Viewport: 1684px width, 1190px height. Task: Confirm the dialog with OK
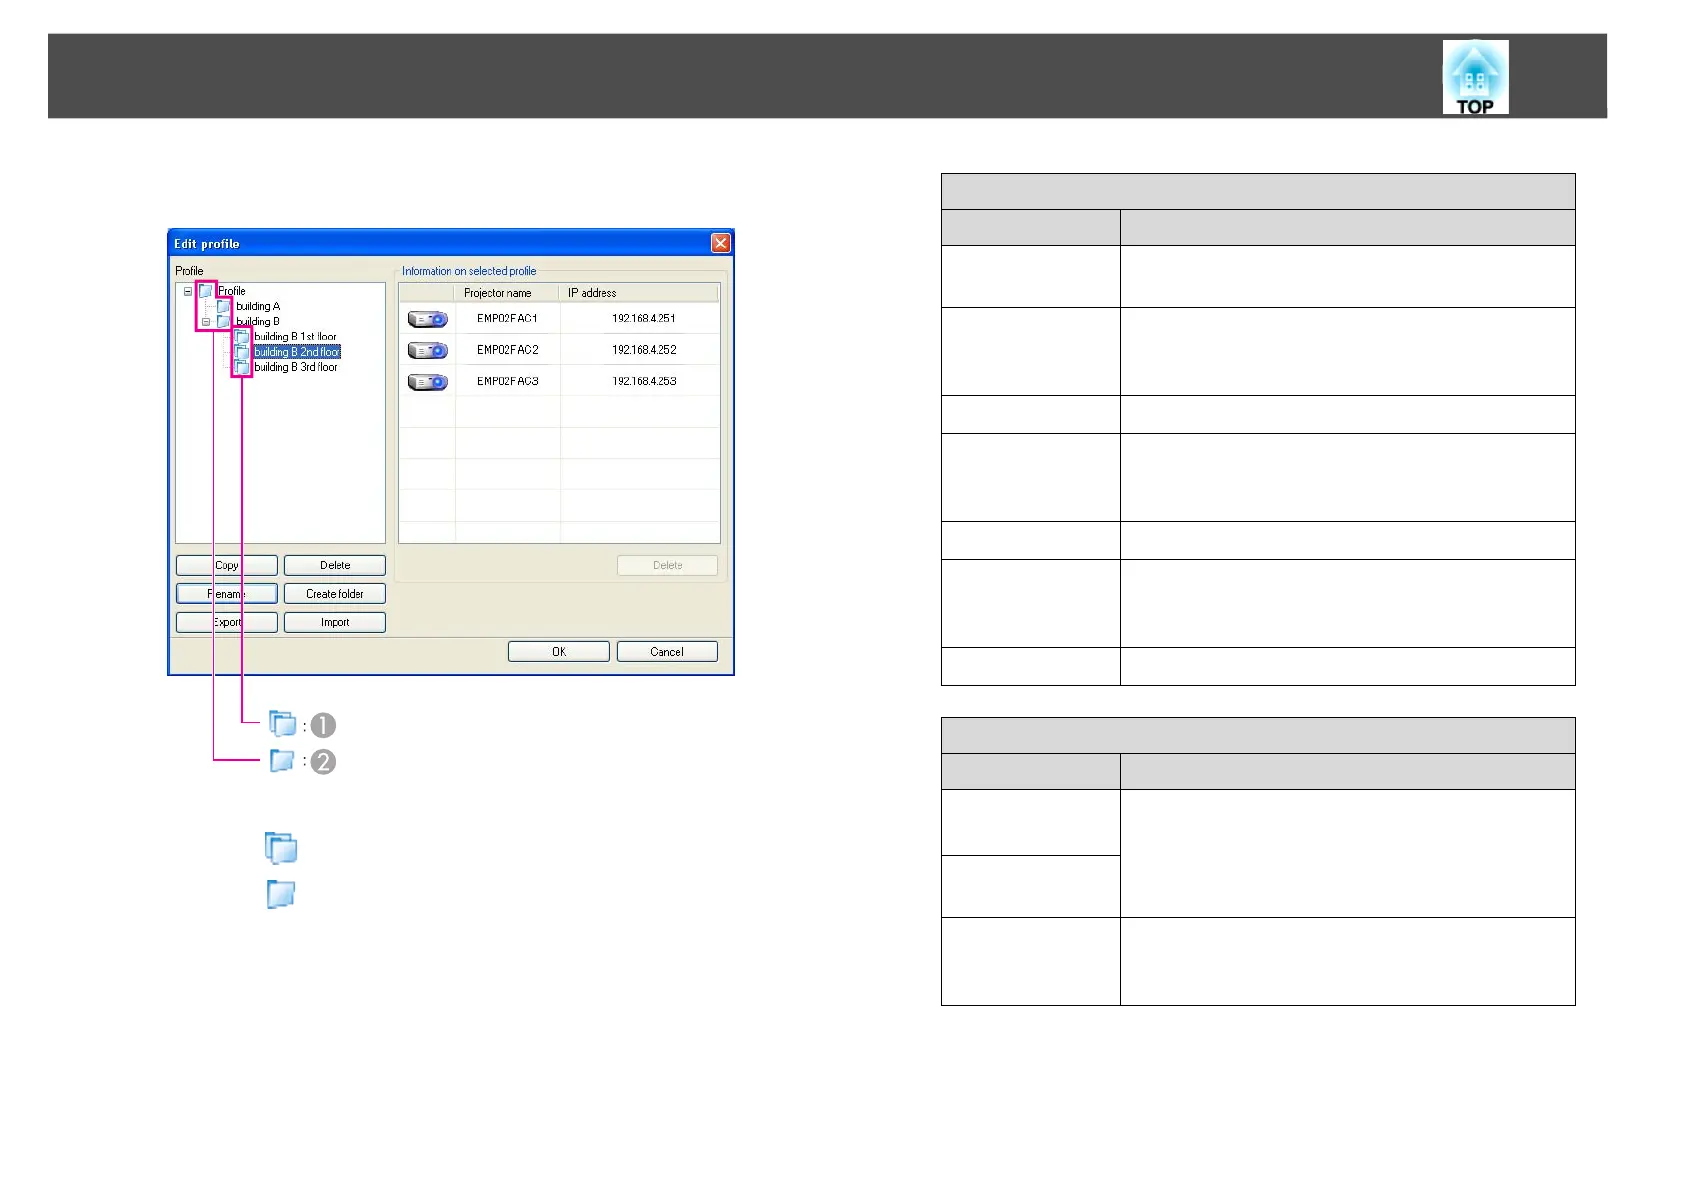coord(559,652)
